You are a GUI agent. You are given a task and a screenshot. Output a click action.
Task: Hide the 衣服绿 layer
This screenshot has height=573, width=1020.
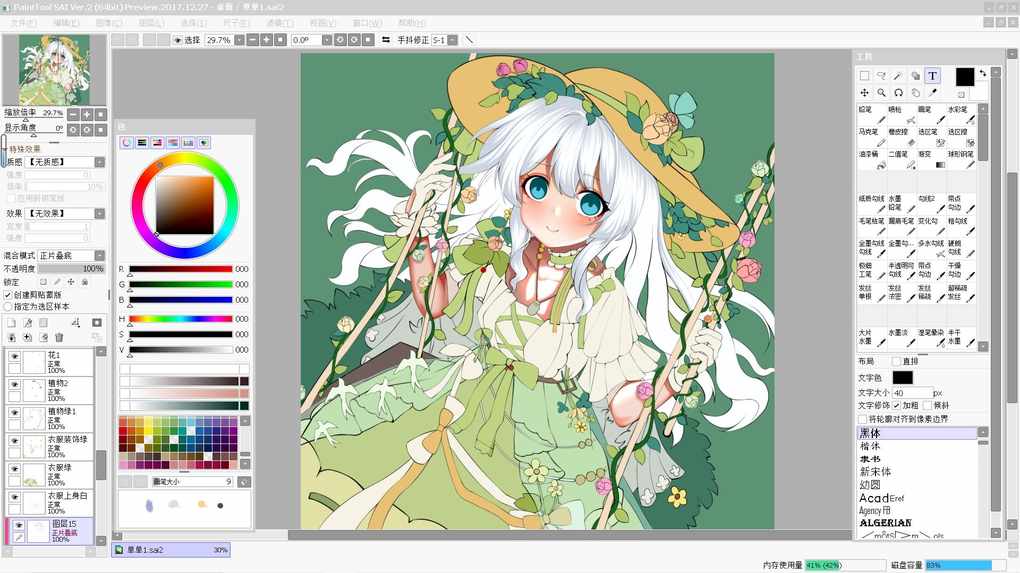click(x=14, y=468)
